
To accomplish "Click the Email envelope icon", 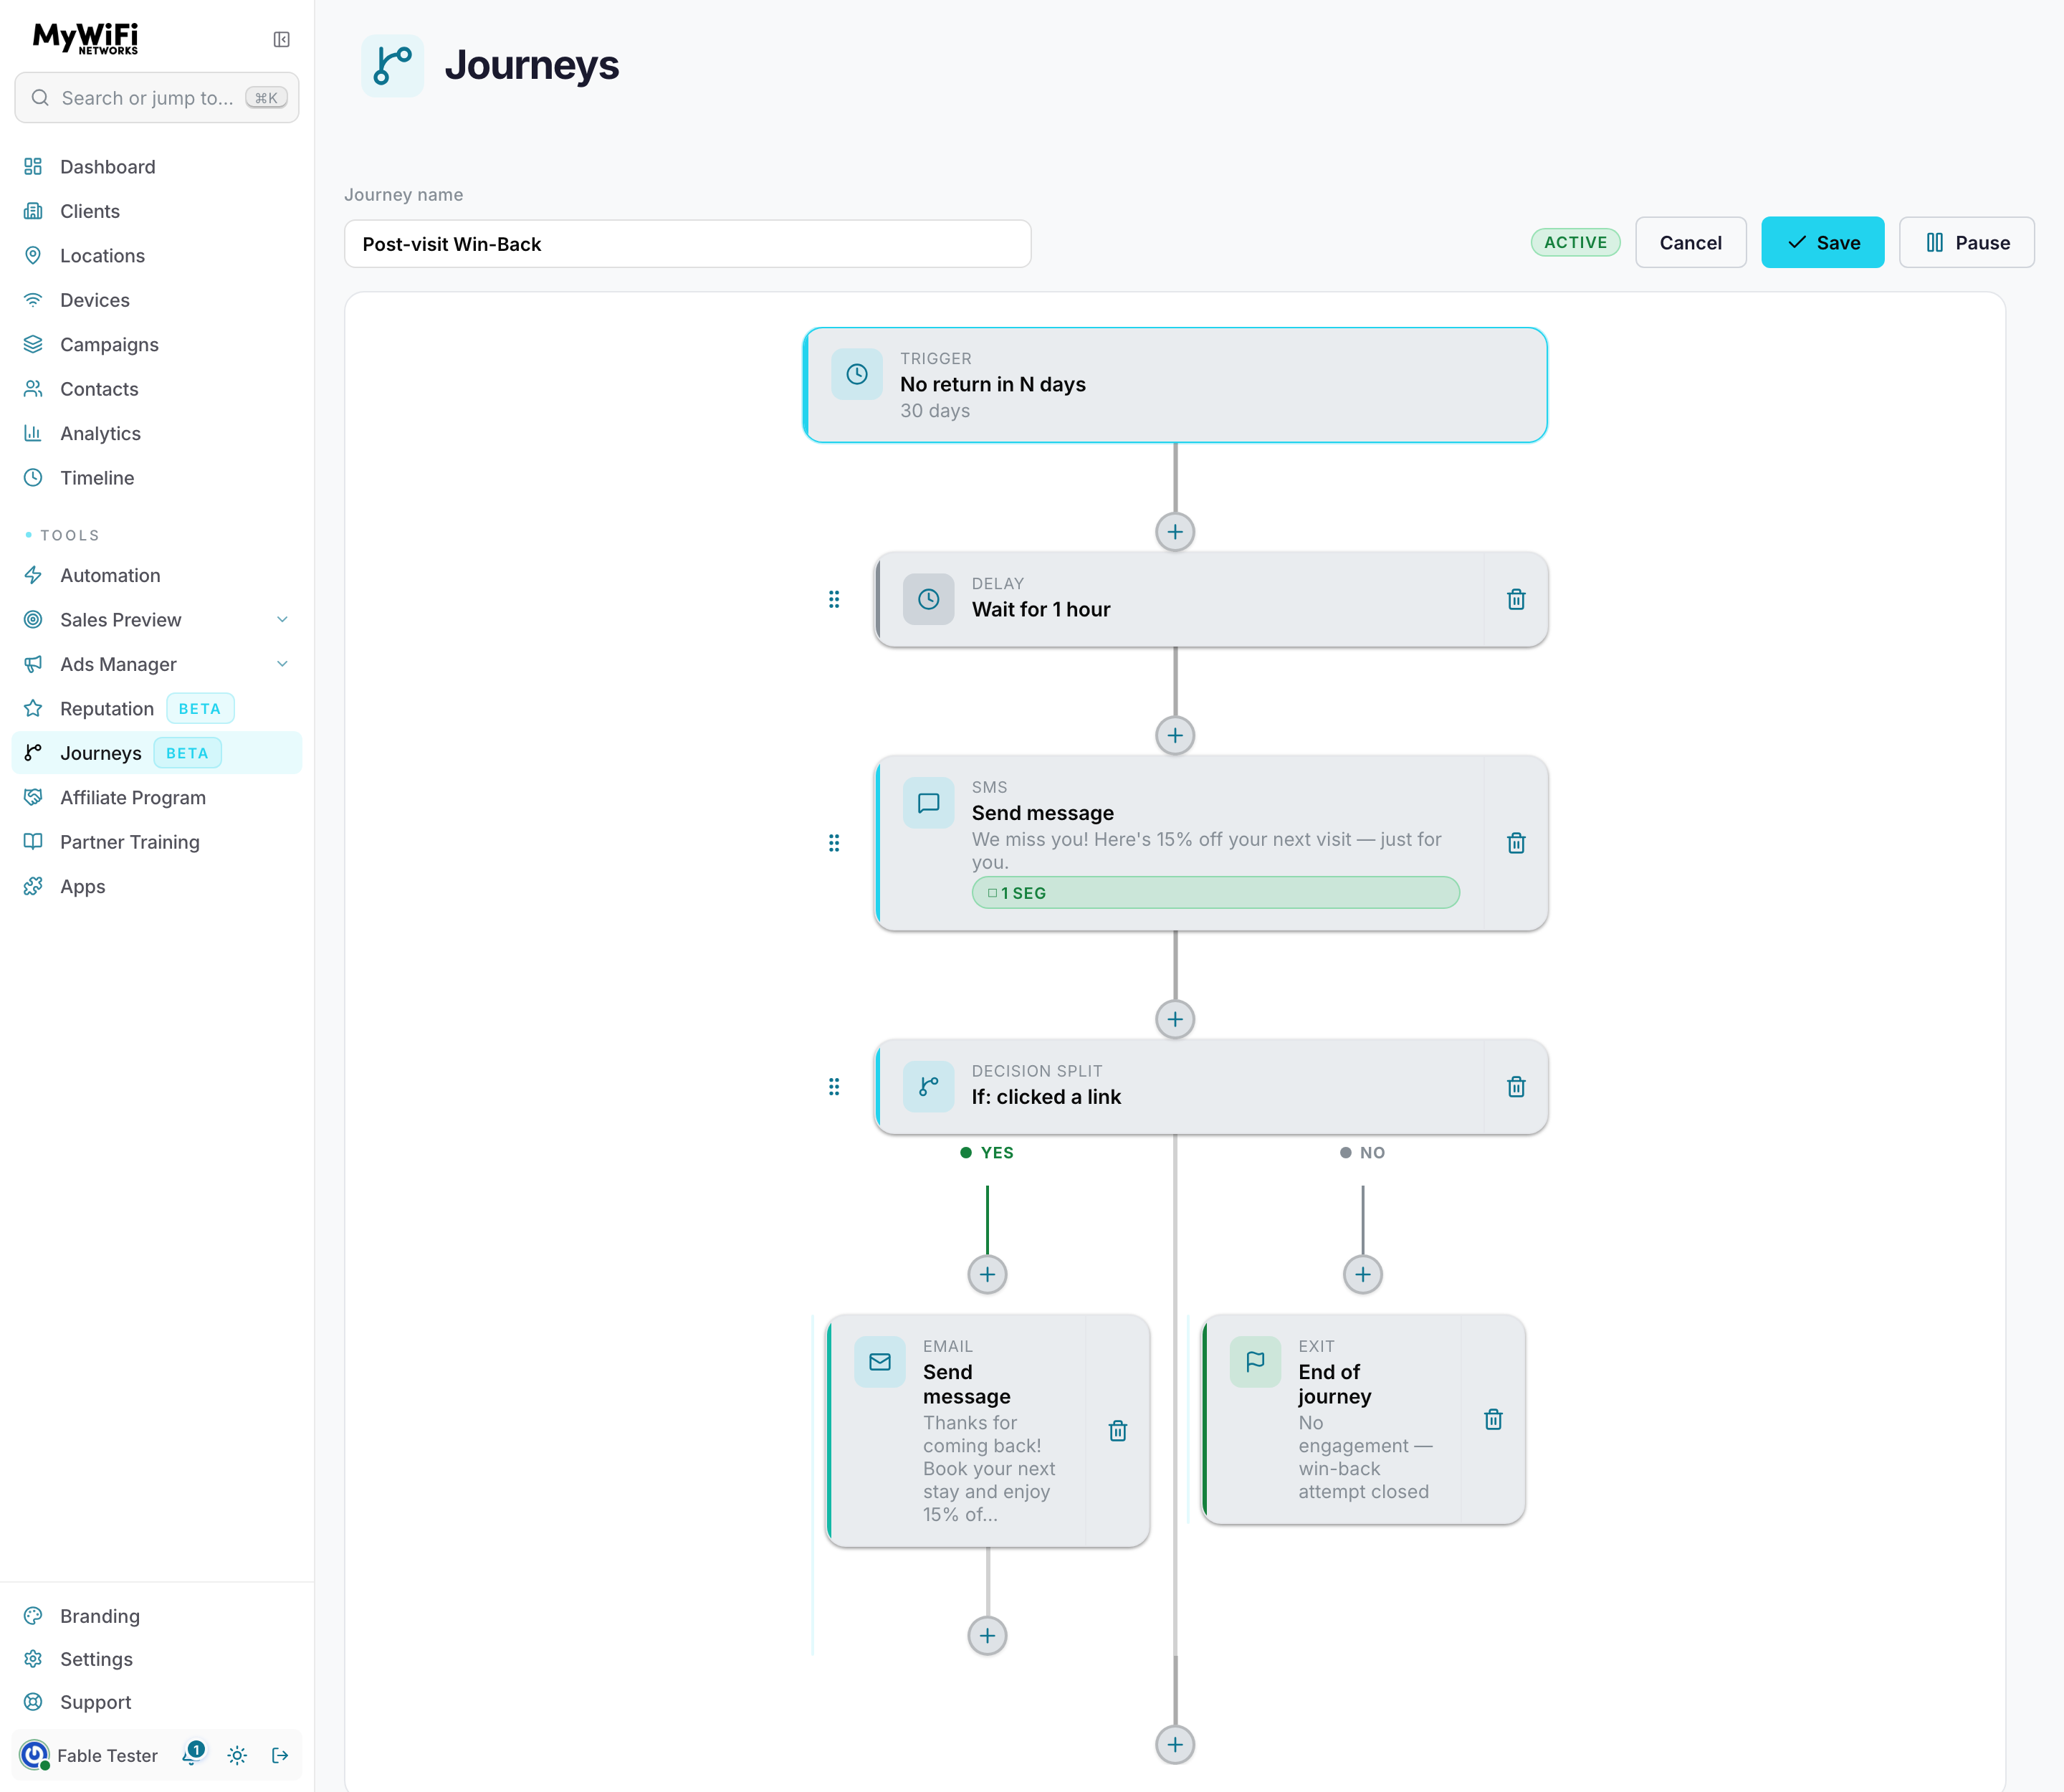I will (x=880, y=1362).
